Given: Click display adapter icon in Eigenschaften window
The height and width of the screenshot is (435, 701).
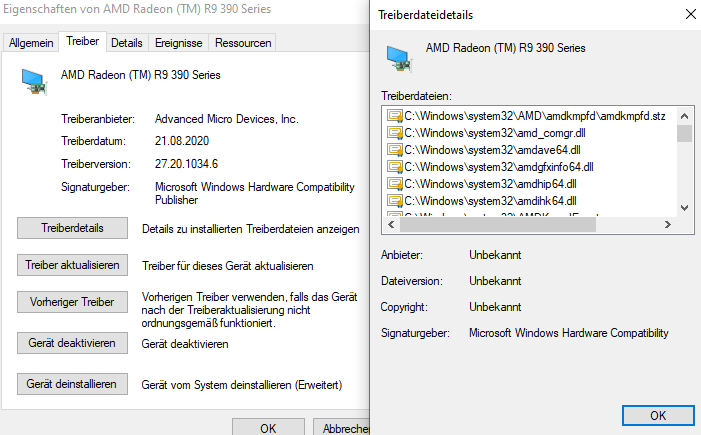Looking at the screenshot, I should (x=34, y=82).
